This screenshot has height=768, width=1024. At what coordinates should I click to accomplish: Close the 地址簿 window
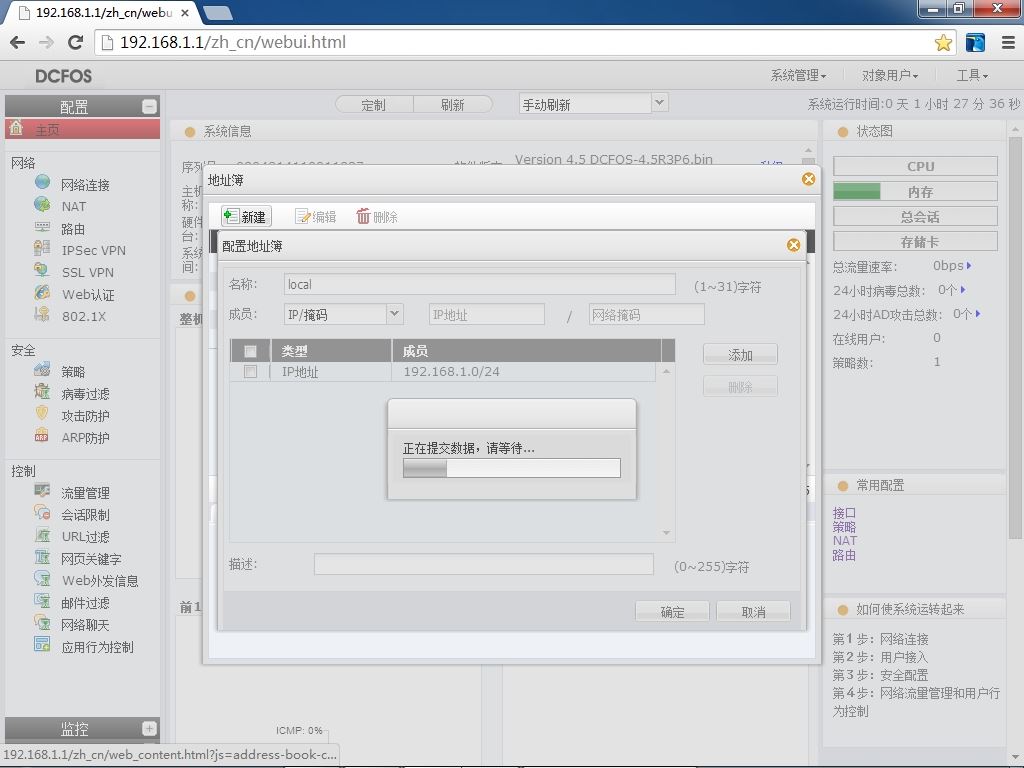coord(808,179)
